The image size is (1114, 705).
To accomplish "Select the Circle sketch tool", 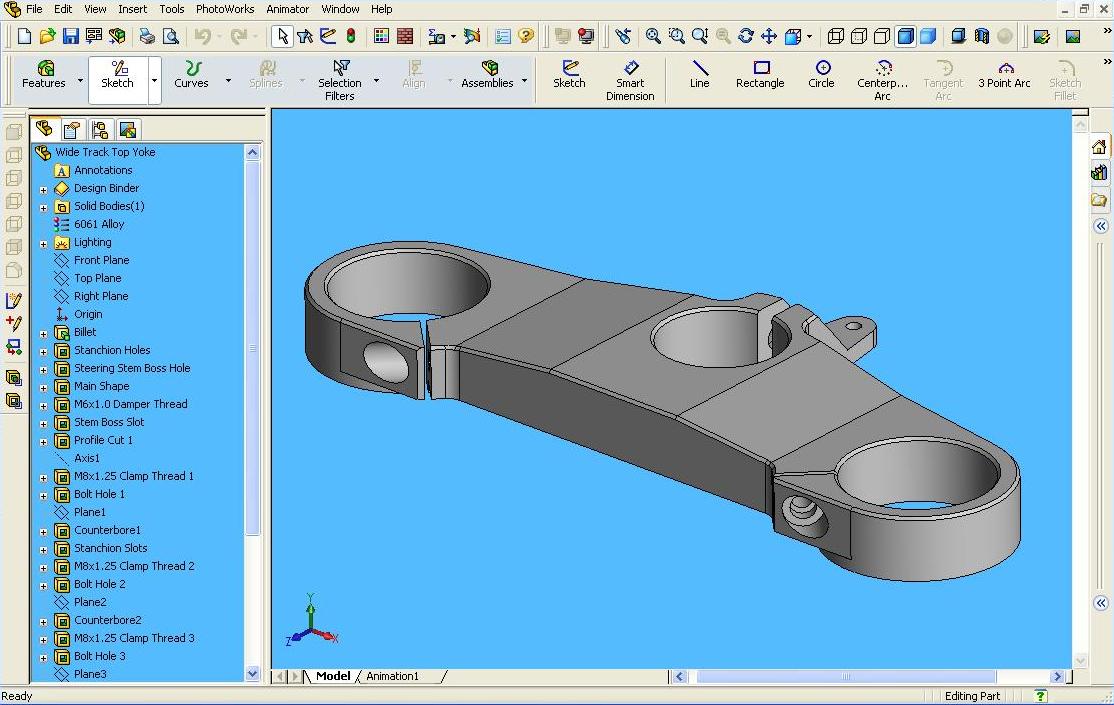I will click(x=821, y=75).
